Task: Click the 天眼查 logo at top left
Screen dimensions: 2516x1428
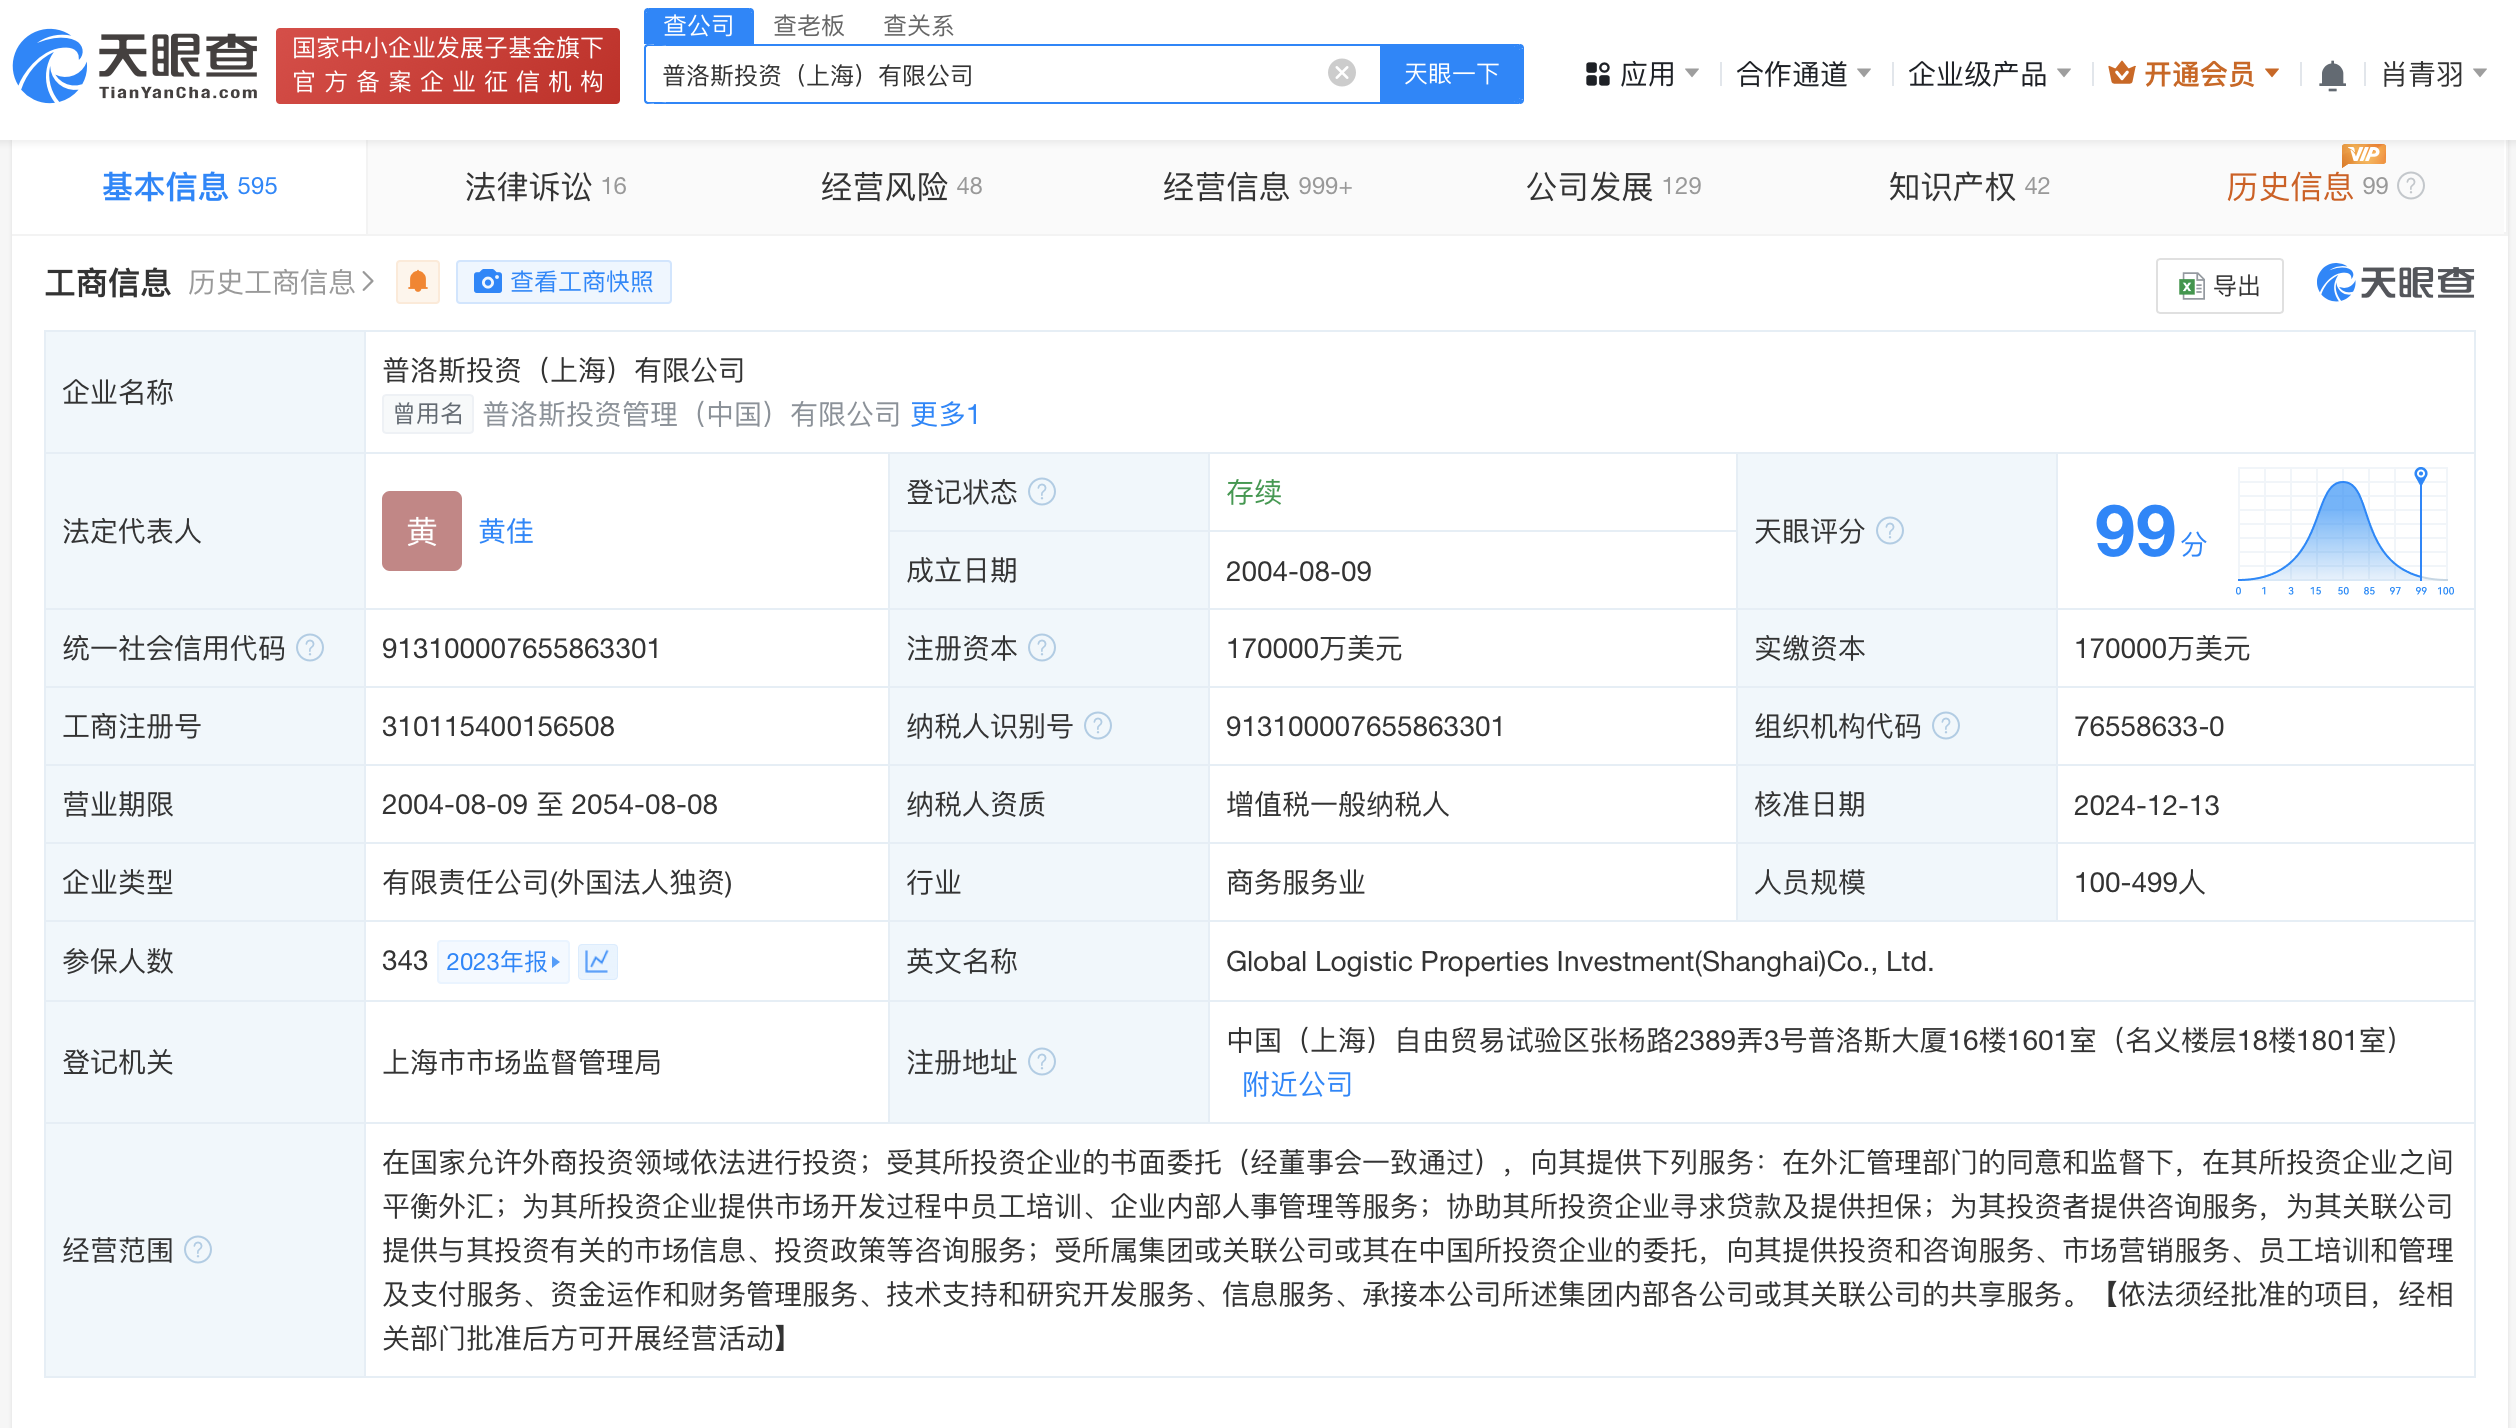Action: 136,66
